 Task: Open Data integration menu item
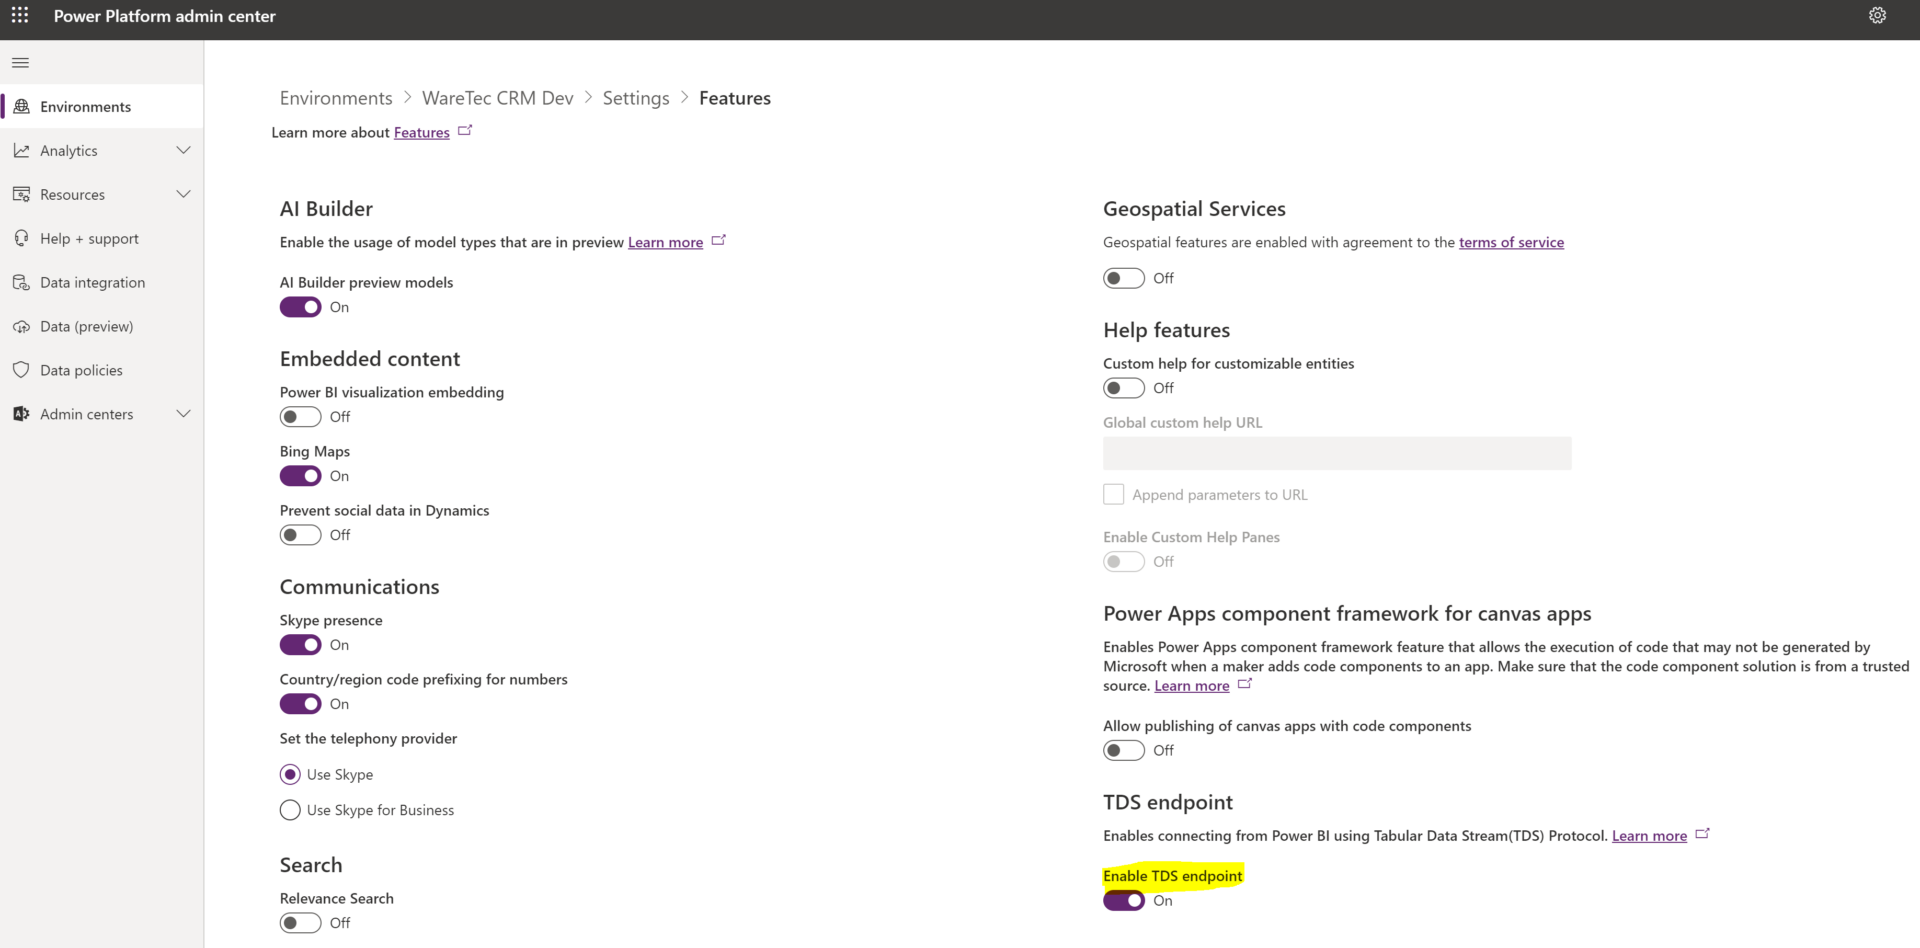click(102, 282)
